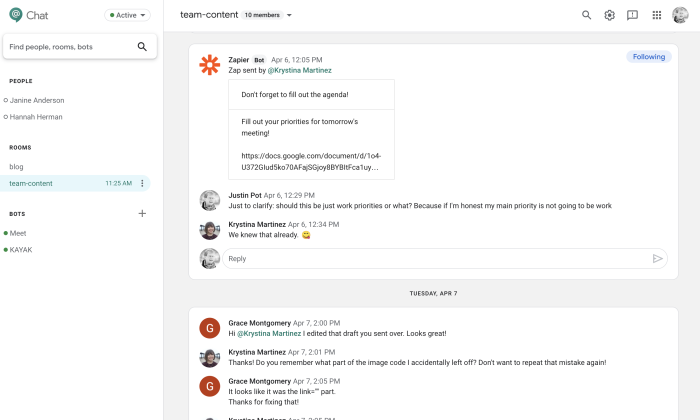
Task: Open the blog room
Action: click(17, 166)
